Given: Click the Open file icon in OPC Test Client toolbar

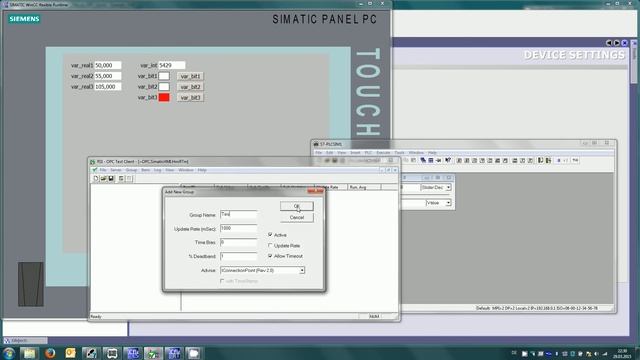Looking at the screenshot, I should pyautogui.click(x=103, y=179).
